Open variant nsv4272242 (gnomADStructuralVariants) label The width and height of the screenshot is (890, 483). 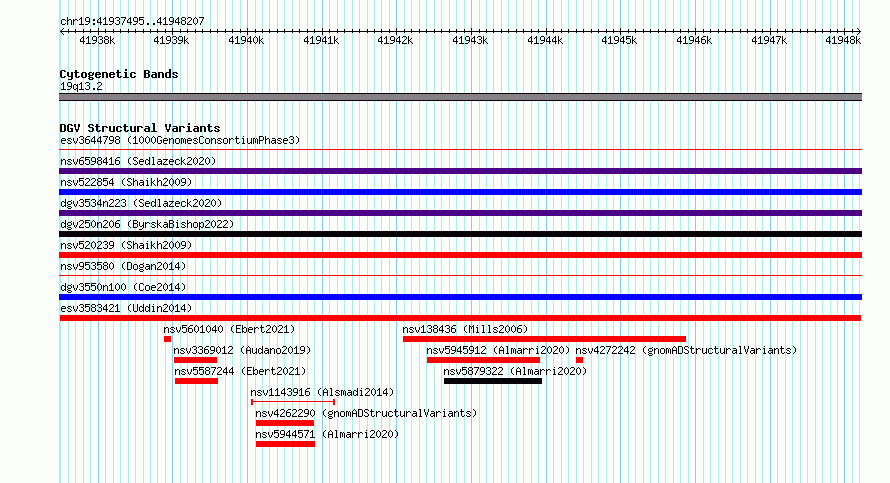pos(686,350)
